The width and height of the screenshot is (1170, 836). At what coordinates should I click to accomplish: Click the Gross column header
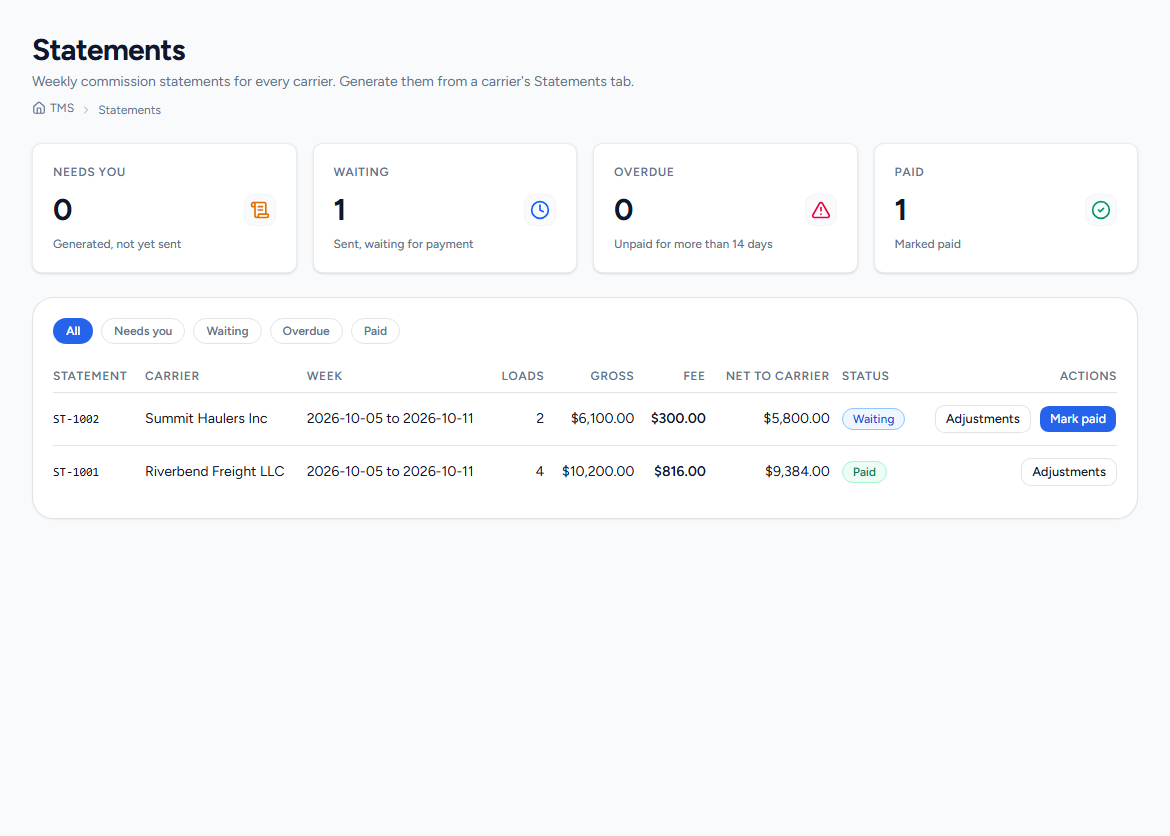tap(612, 375)
